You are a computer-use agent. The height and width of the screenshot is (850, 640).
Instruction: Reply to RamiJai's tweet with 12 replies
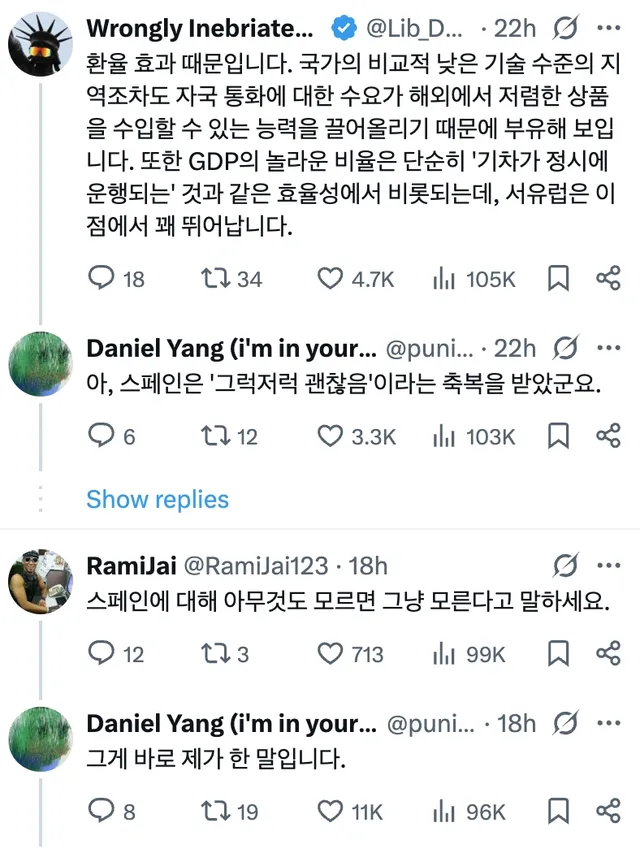[102, 654]
